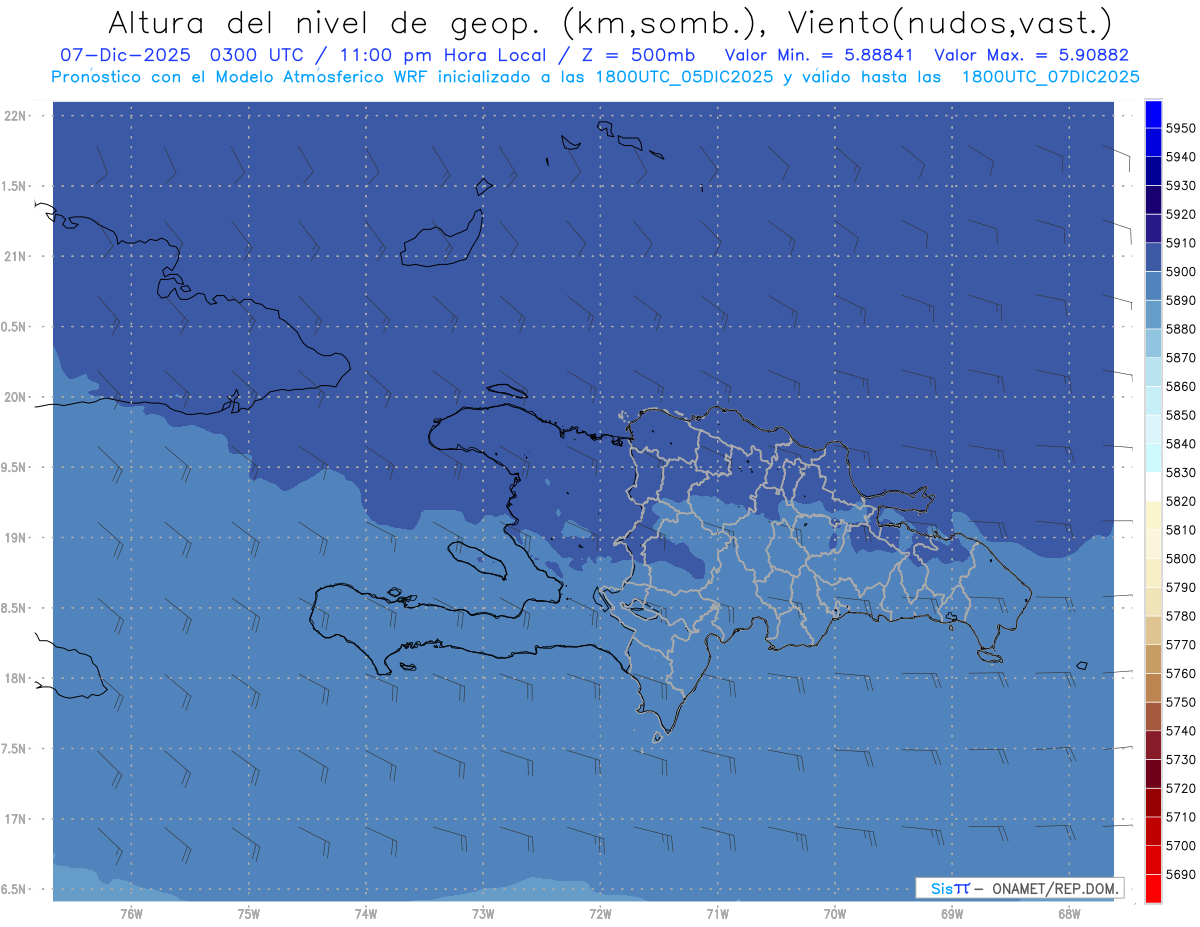The width and height of the screenshot is (1200, 927).
Task: Click the longitude label 70W
Action: [x=835, y=914]
